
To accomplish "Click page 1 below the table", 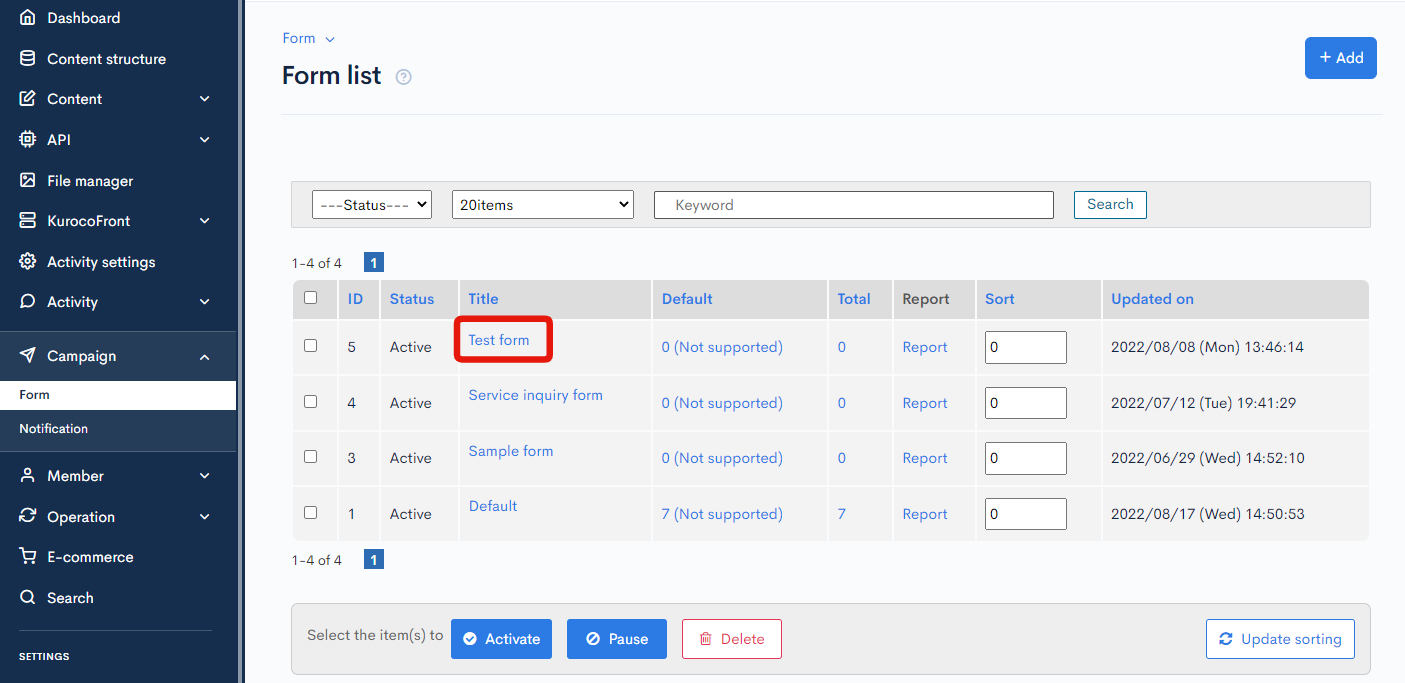I will 374,560.
